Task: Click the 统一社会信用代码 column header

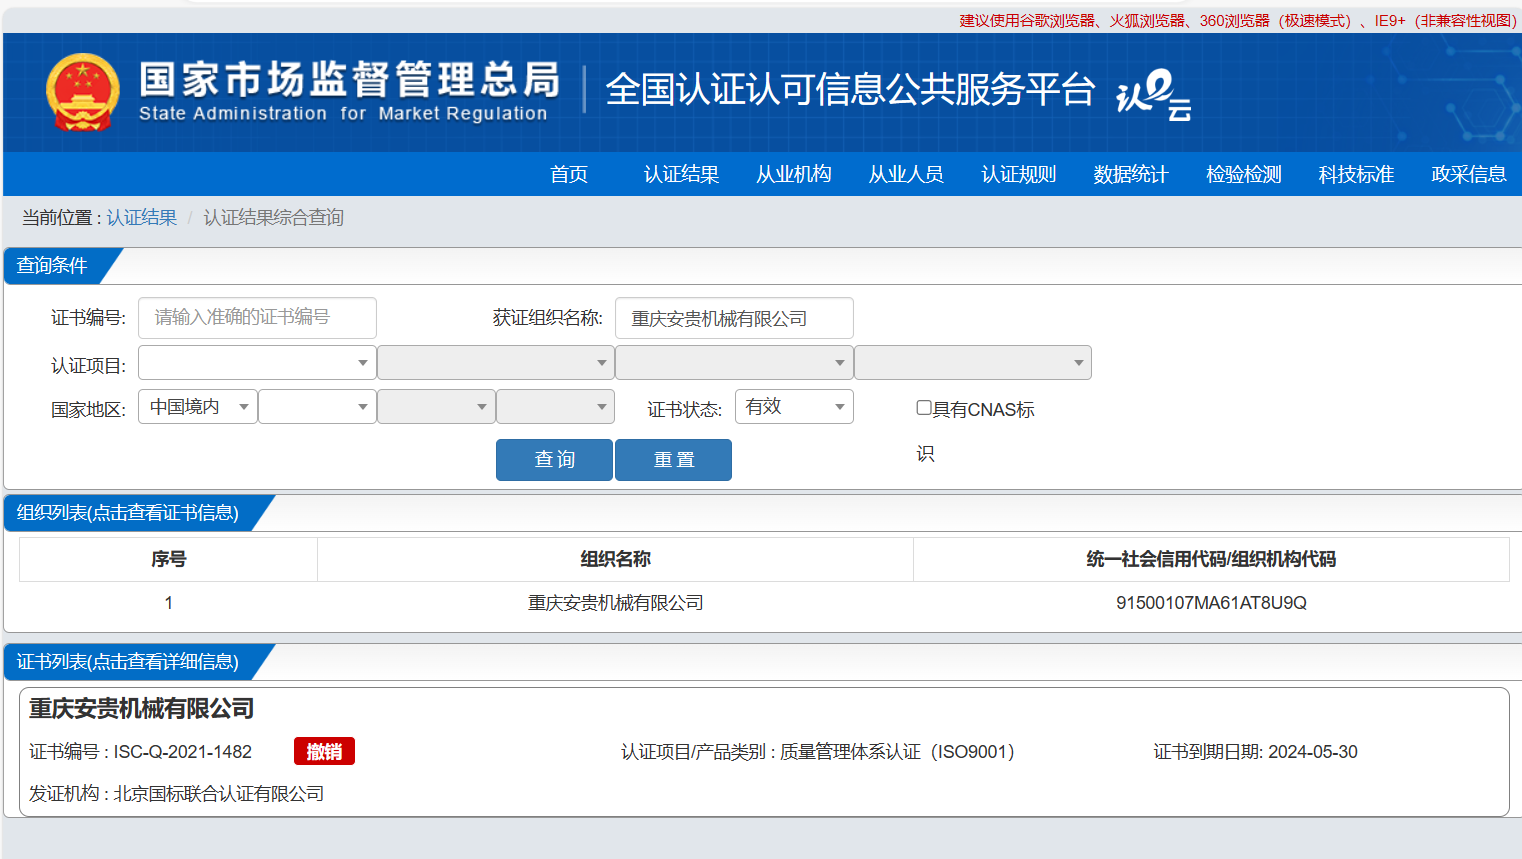Action: (1211, 559)
